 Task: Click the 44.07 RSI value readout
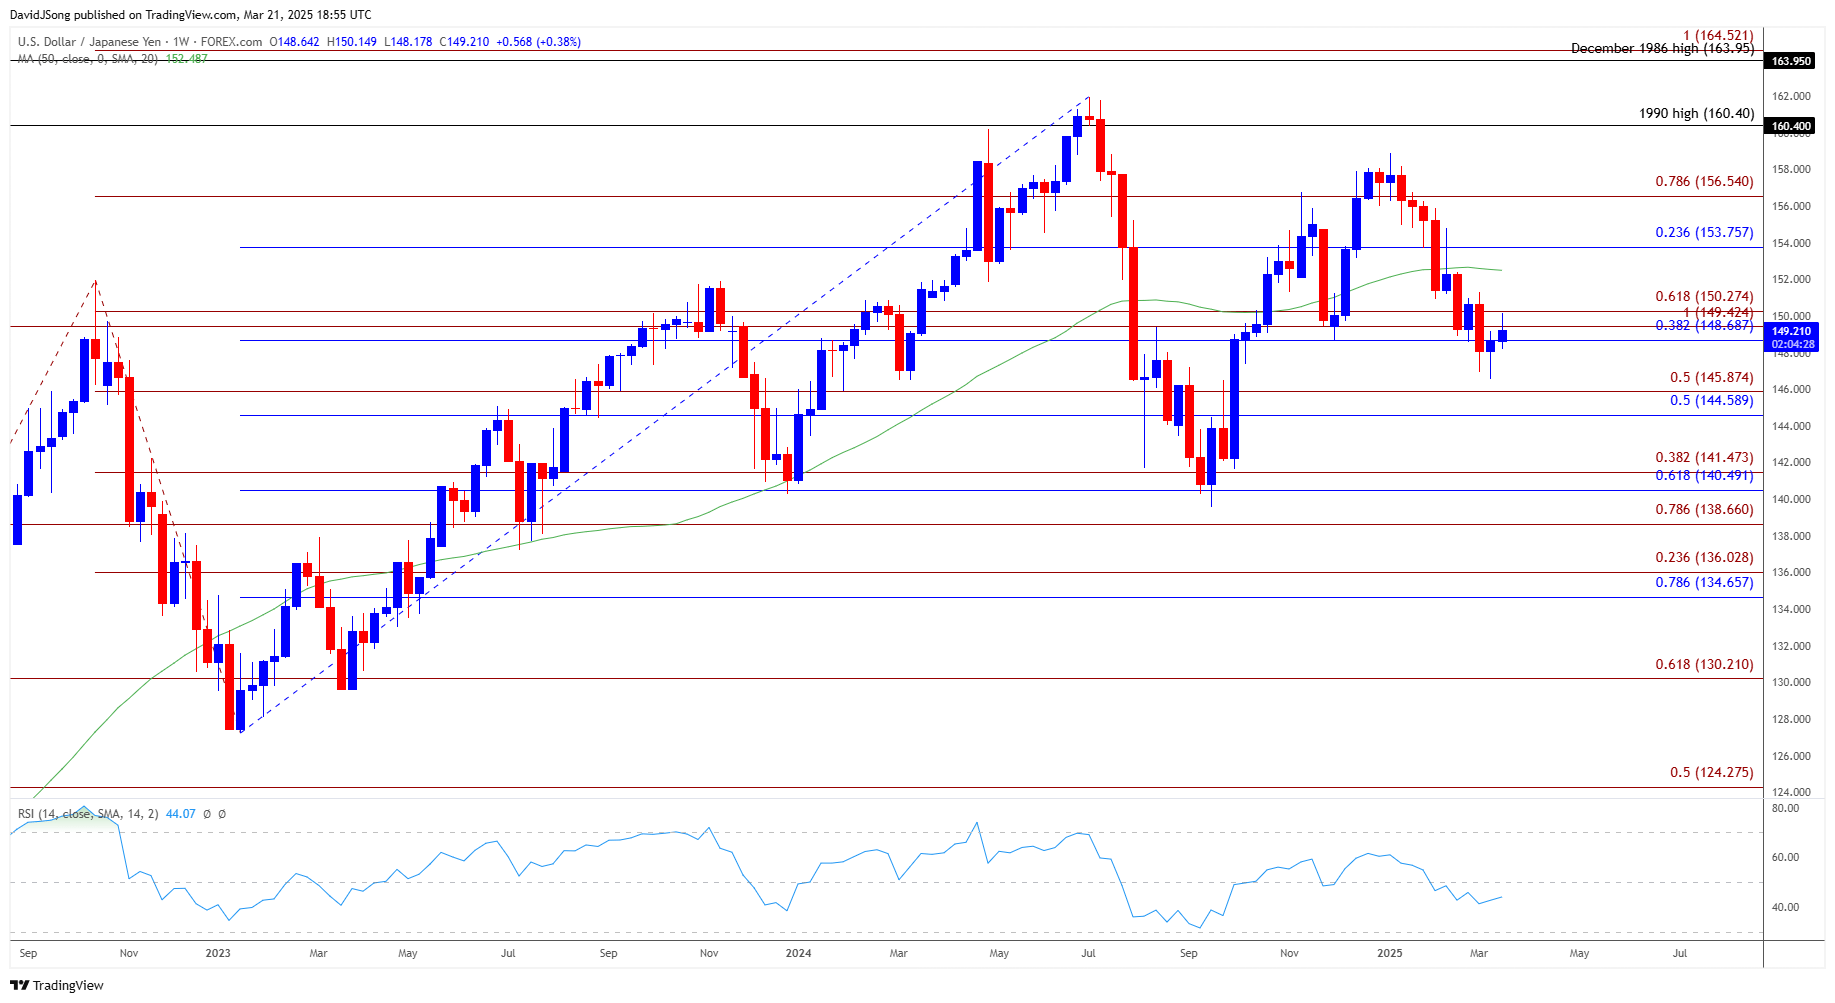click(x=180, y=814)
